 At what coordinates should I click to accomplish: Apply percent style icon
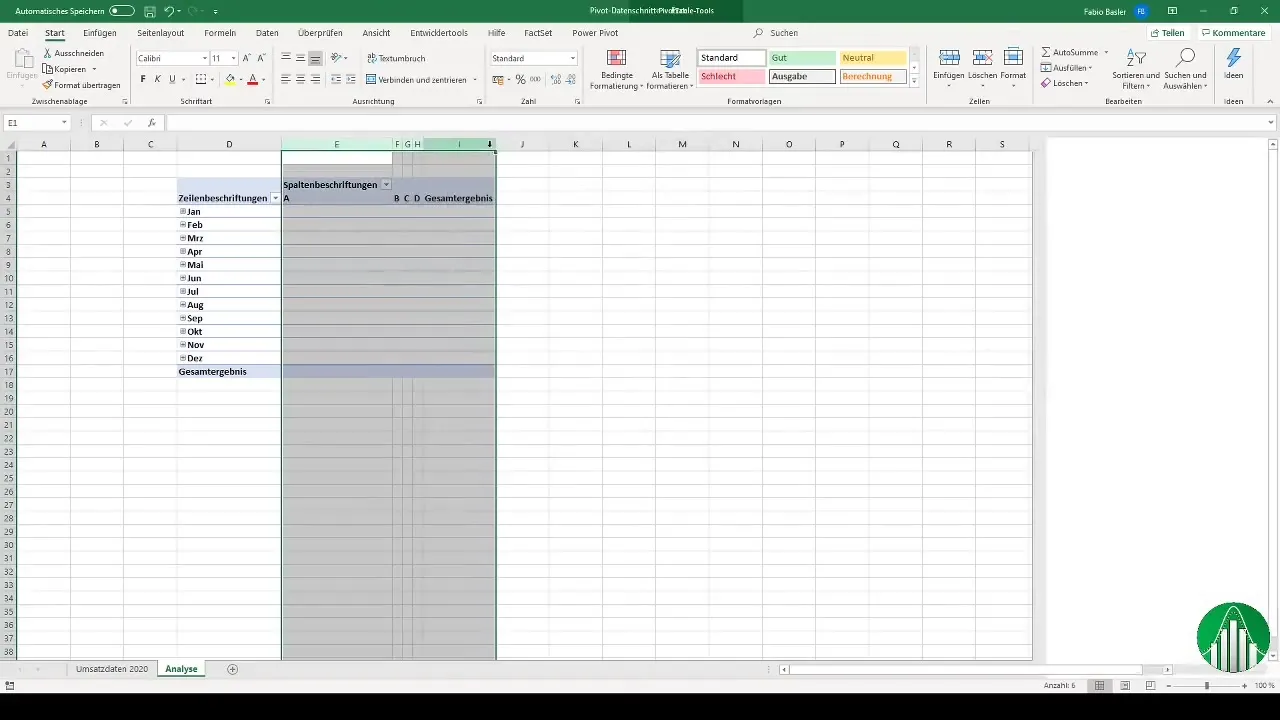pyautogui.click(x=520, y=79)
